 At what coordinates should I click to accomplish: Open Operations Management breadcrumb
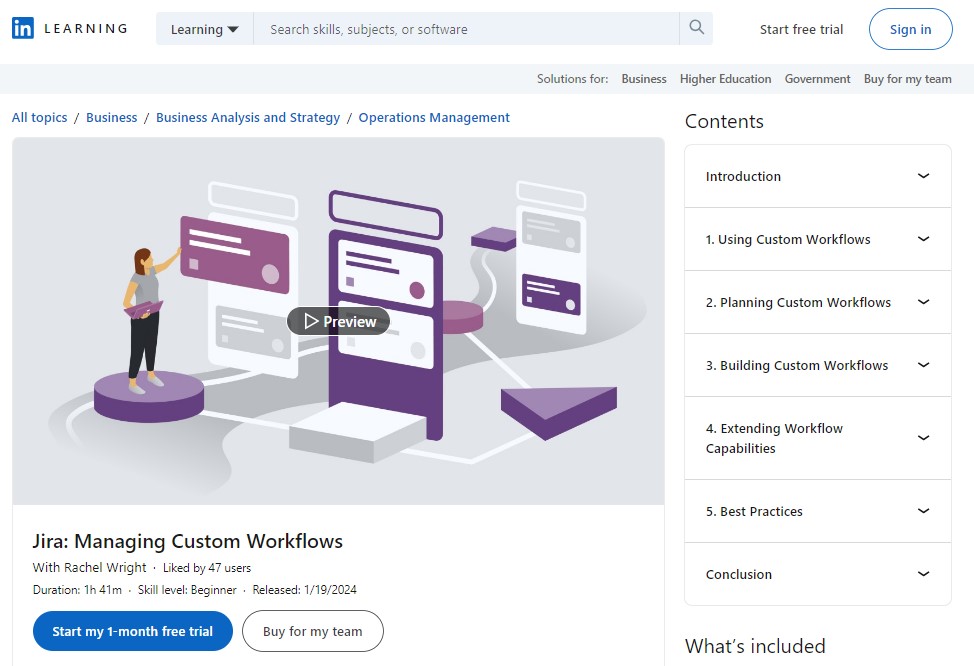point(434,117)
